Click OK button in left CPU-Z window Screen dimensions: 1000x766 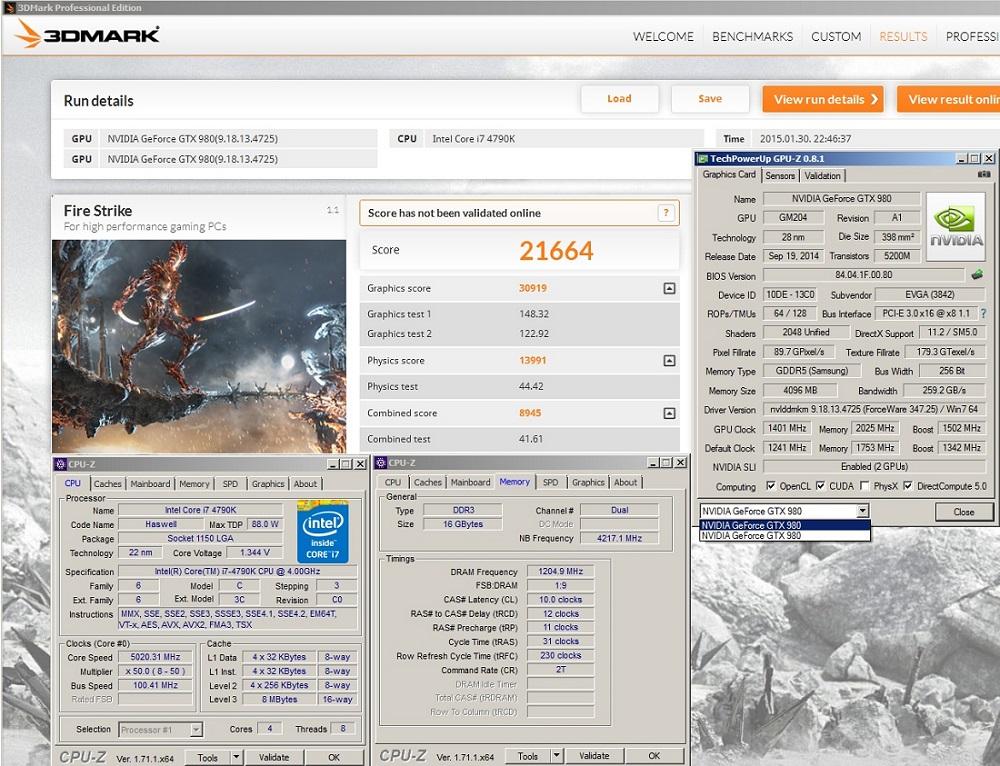(334, 758)
